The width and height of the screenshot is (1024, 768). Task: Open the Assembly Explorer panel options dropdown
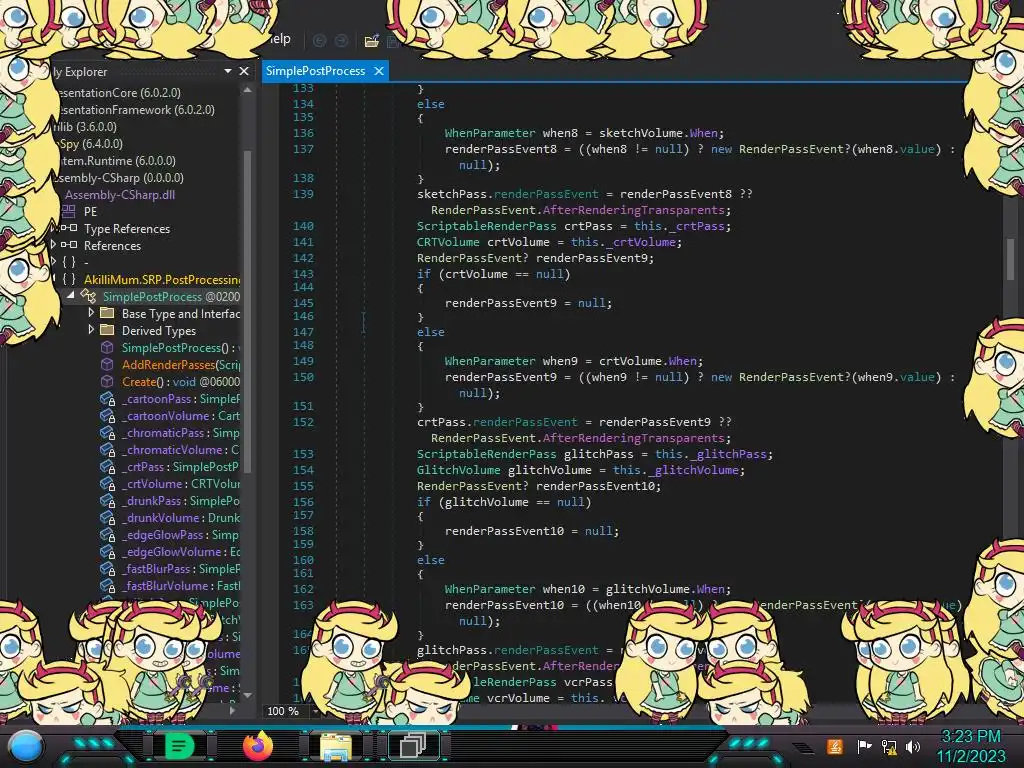228,71
